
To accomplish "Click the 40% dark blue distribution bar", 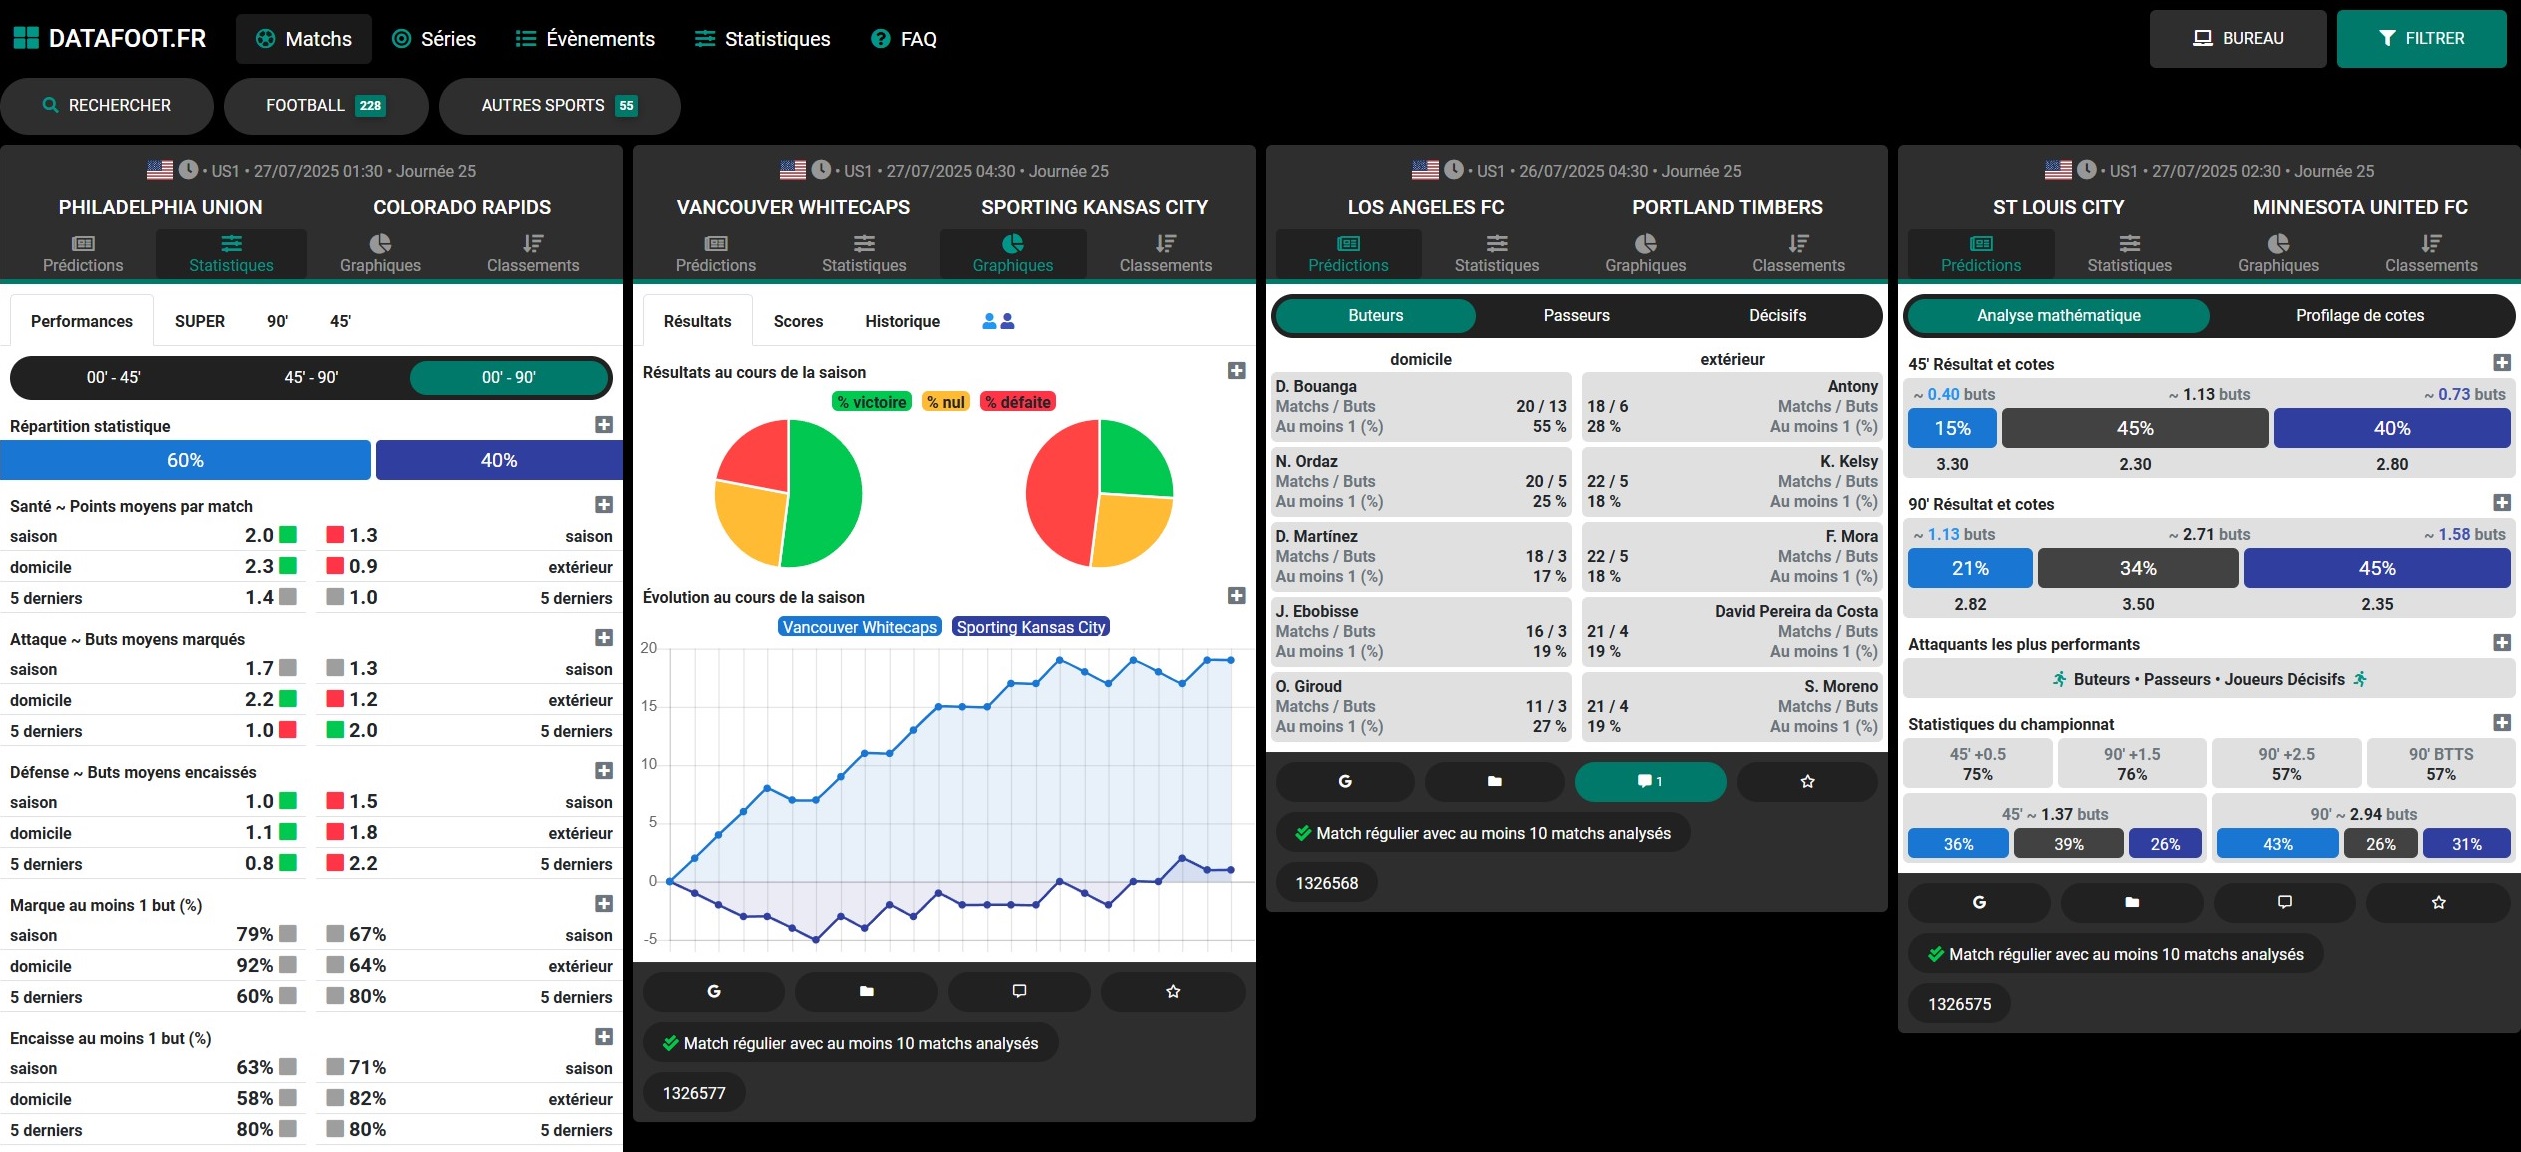I will coord(499,460).
